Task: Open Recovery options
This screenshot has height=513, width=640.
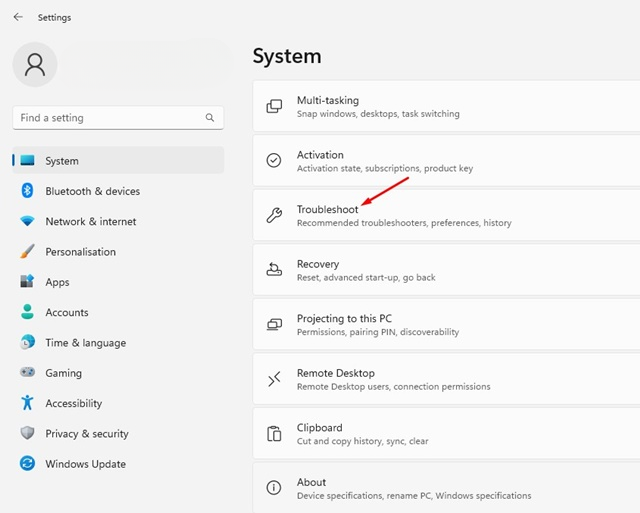Action: (x=447, y=270)
